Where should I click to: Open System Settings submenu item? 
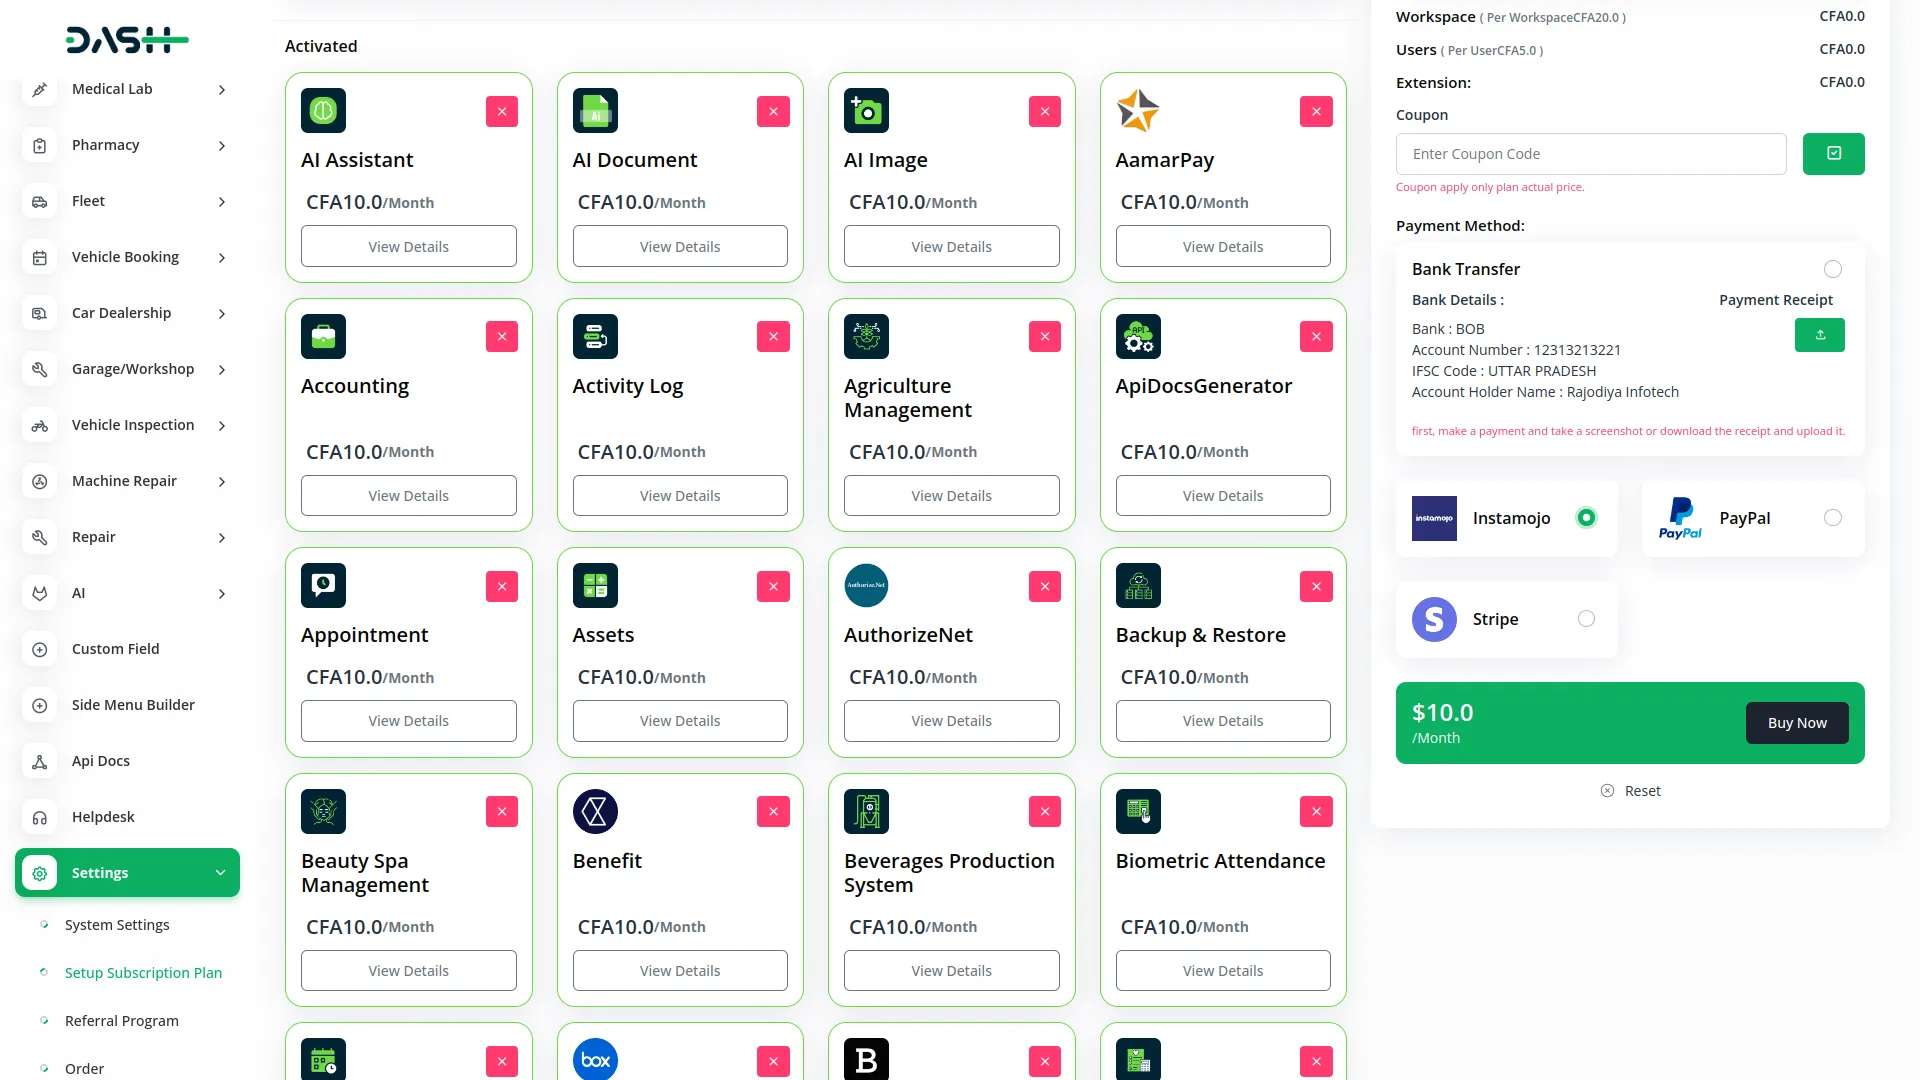coord(117,925)
